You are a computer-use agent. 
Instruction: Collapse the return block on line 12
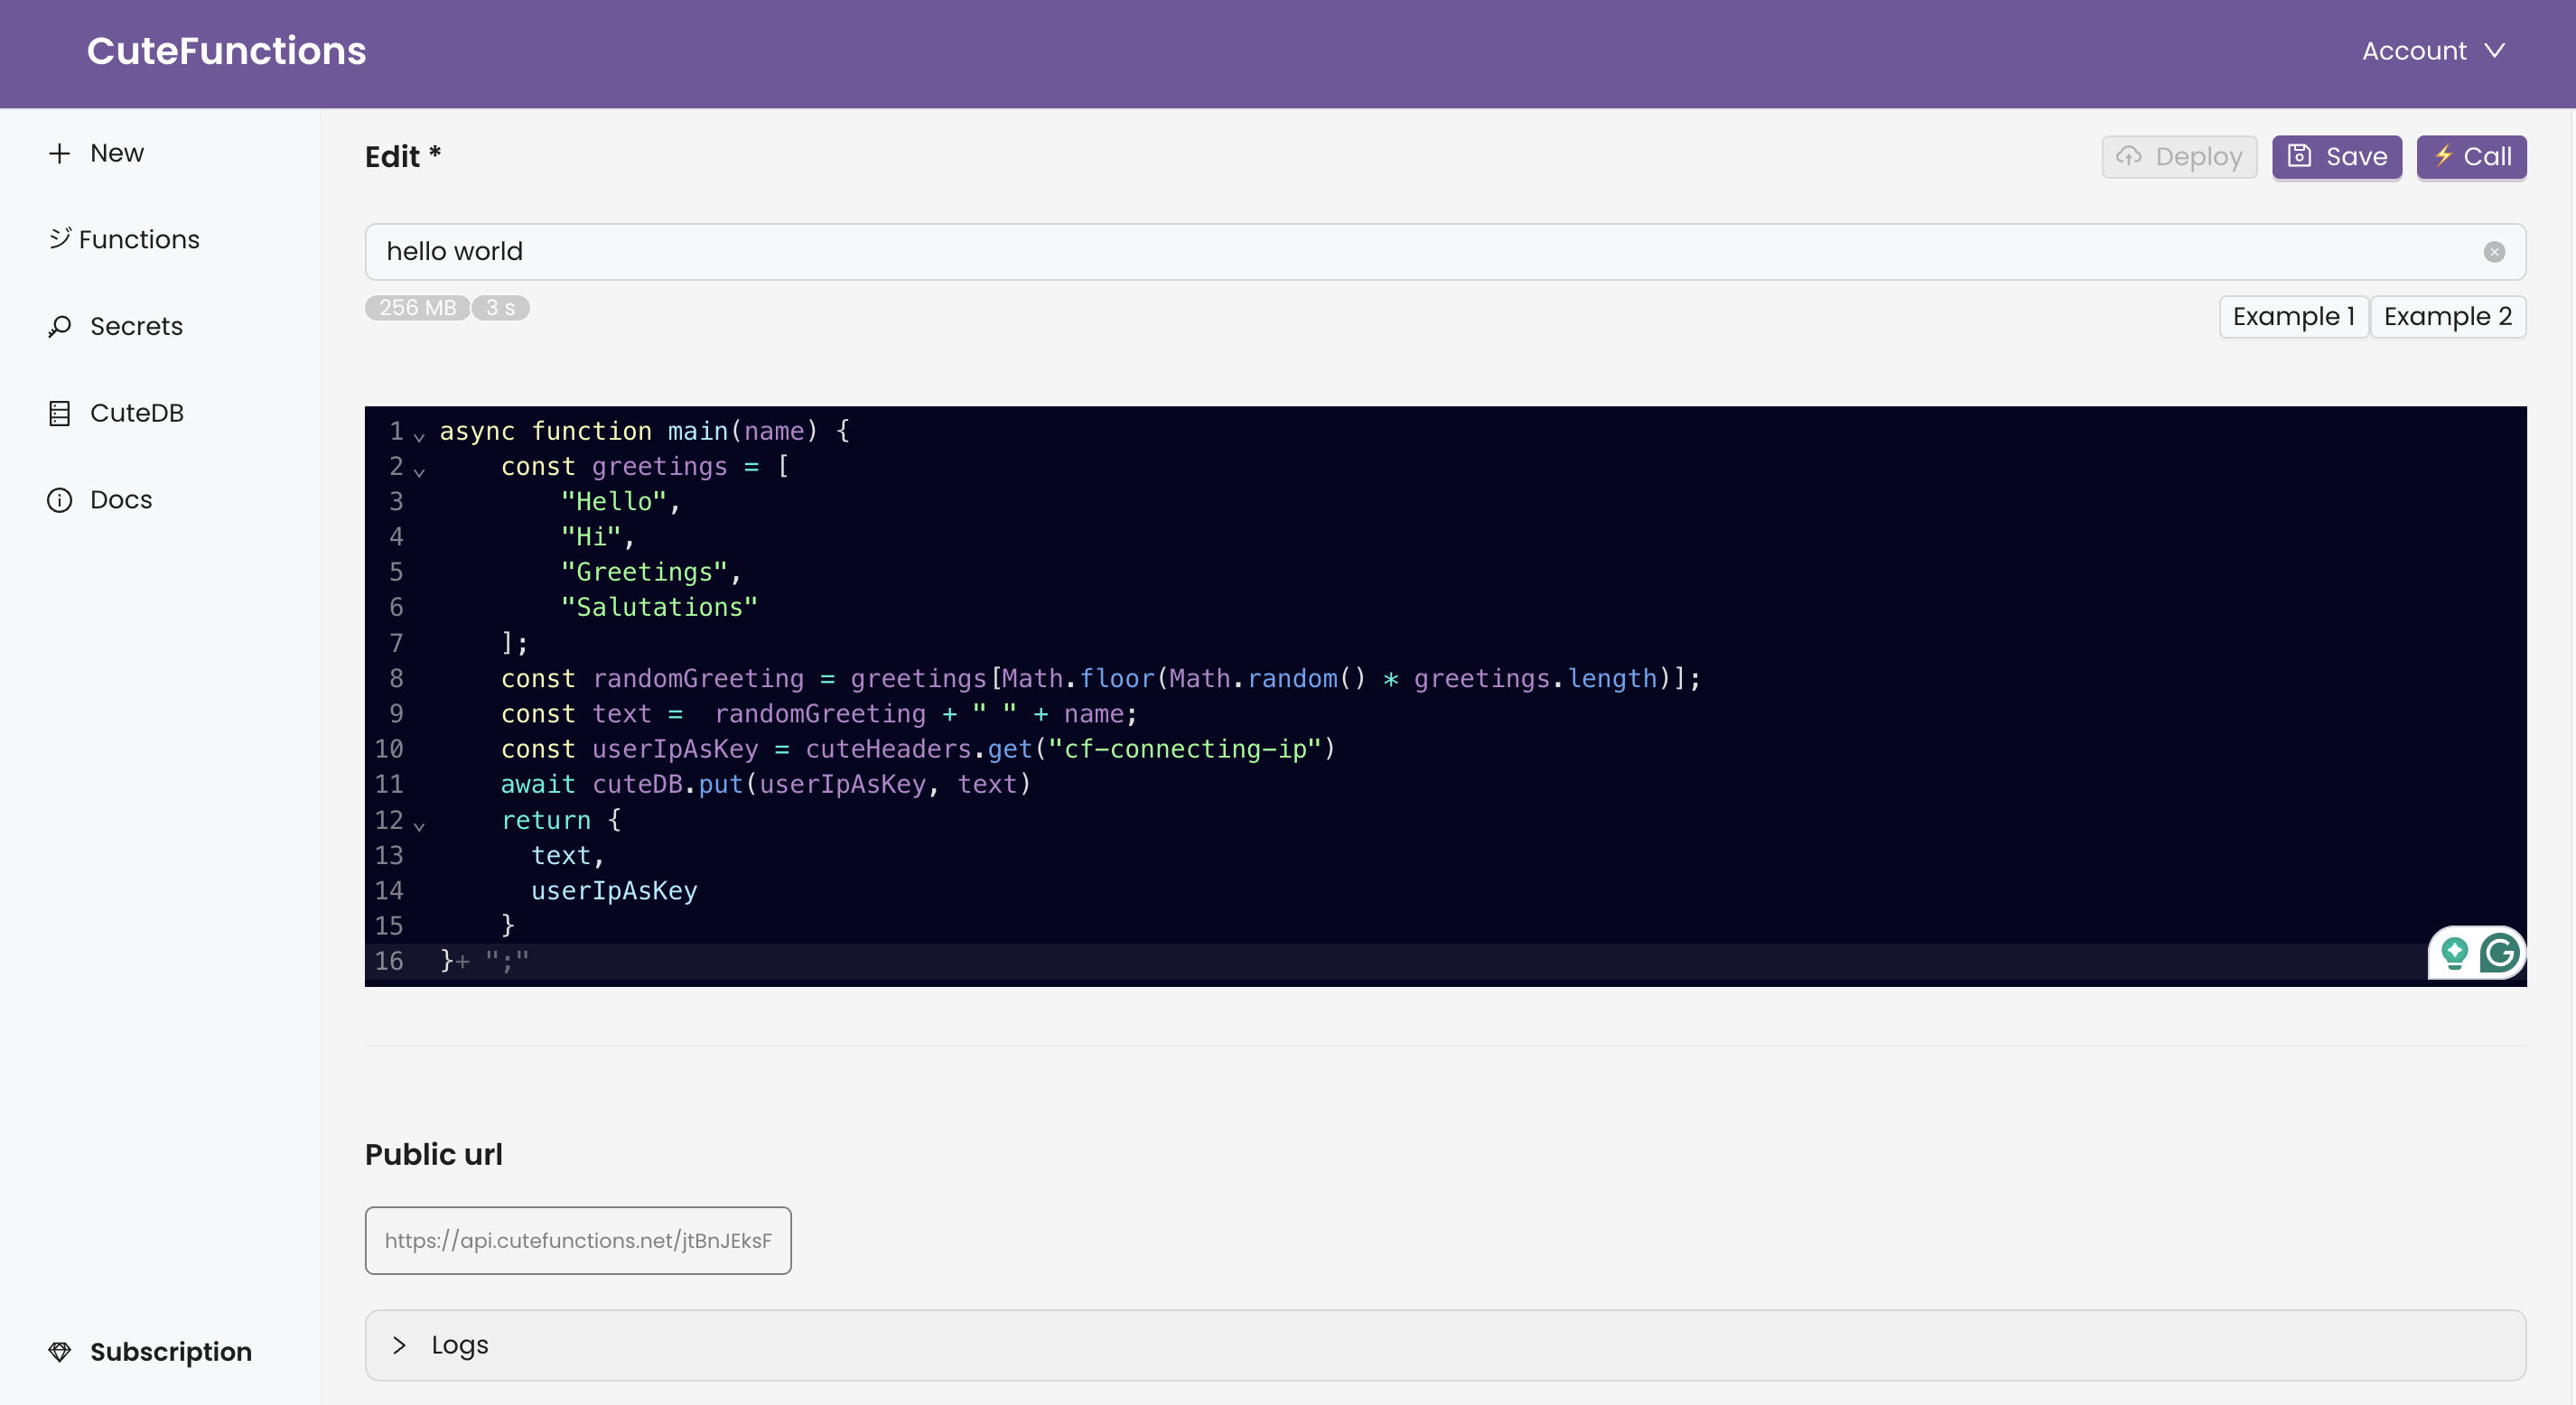[419, 825]
